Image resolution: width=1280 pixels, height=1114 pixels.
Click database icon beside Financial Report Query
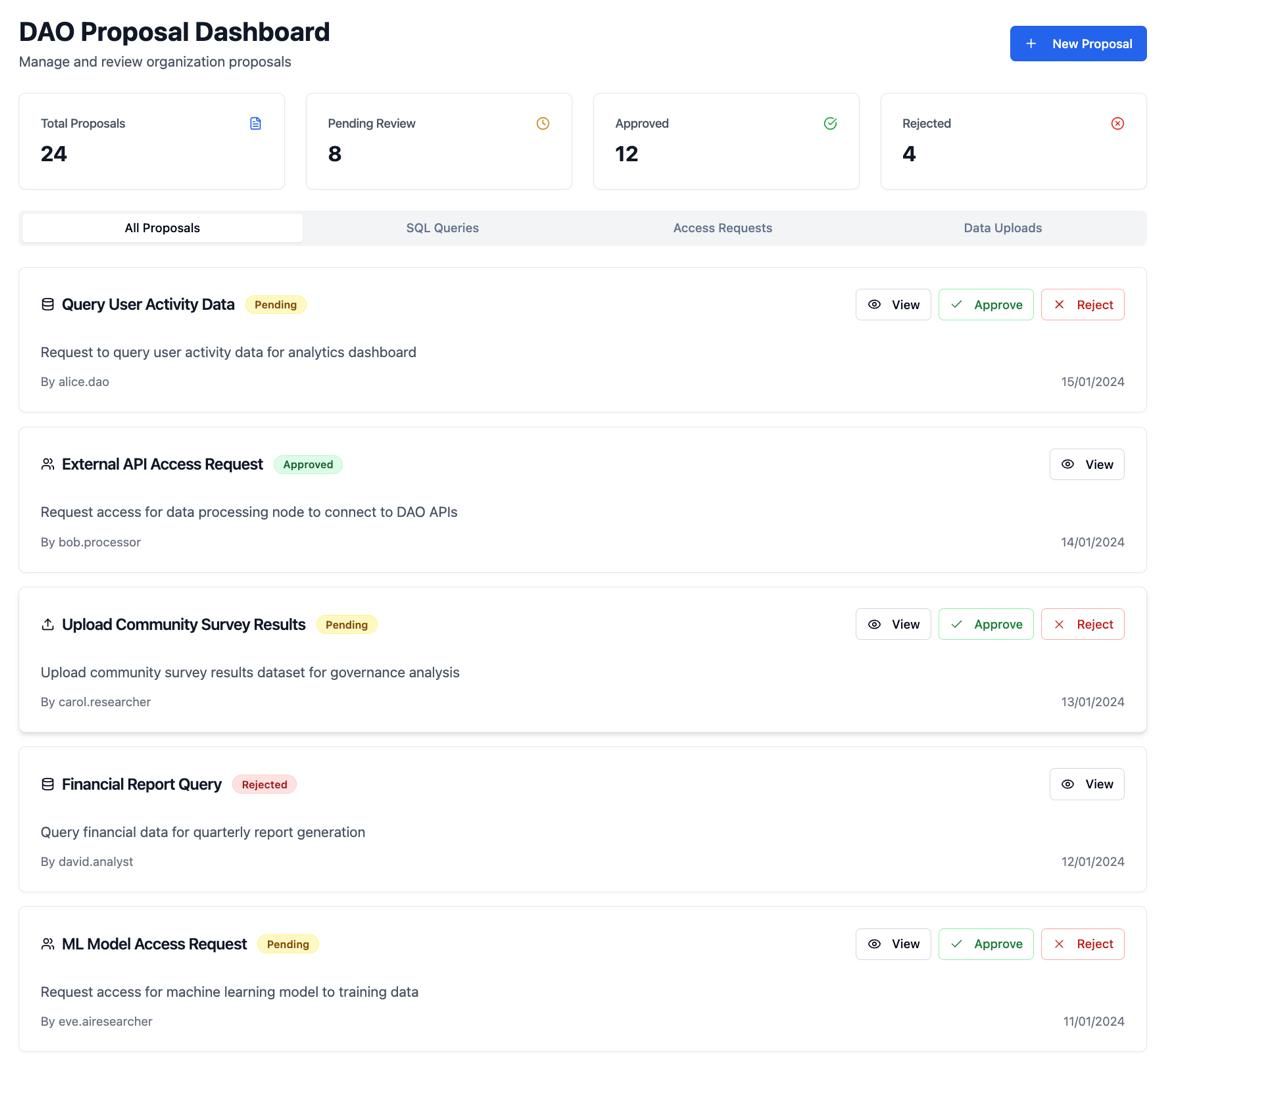point(47,785)
